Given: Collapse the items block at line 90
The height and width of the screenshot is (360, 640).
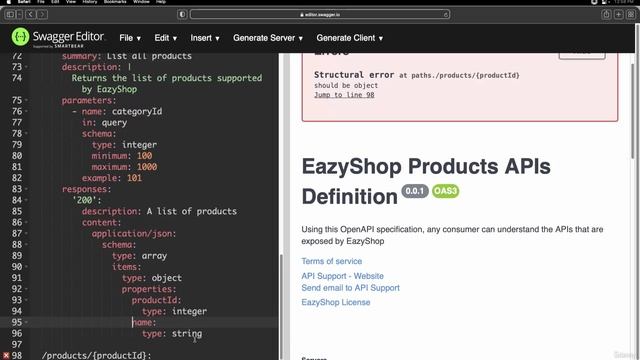Looking at the screenshot, I should (26, 267).
